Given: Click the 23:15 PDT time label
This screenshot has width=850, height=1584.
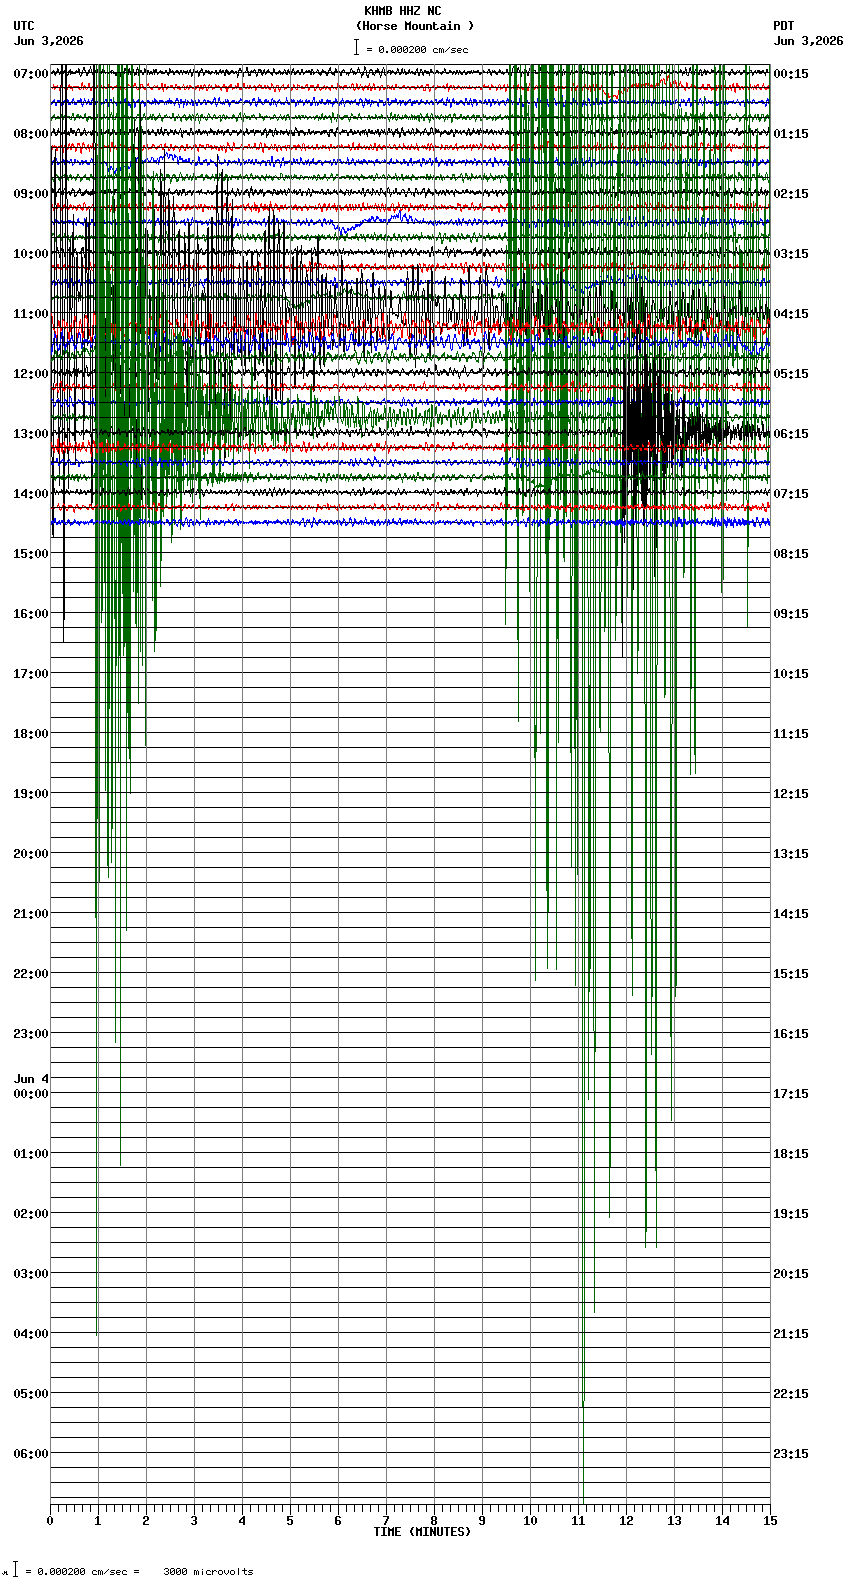Looking at the screenshot, I should tap(791, 1454).
